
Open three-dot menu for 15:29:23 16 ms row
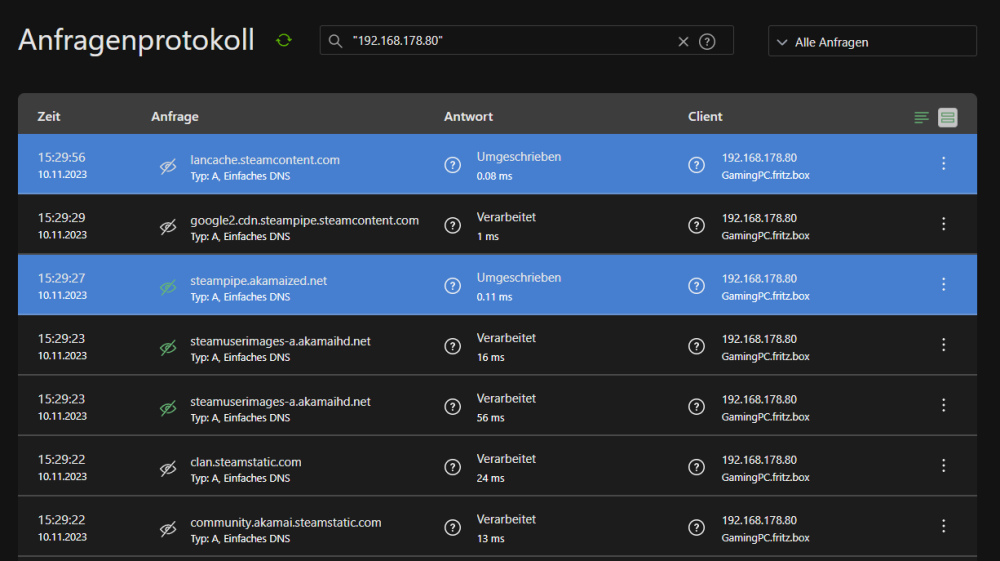(943, 345)
